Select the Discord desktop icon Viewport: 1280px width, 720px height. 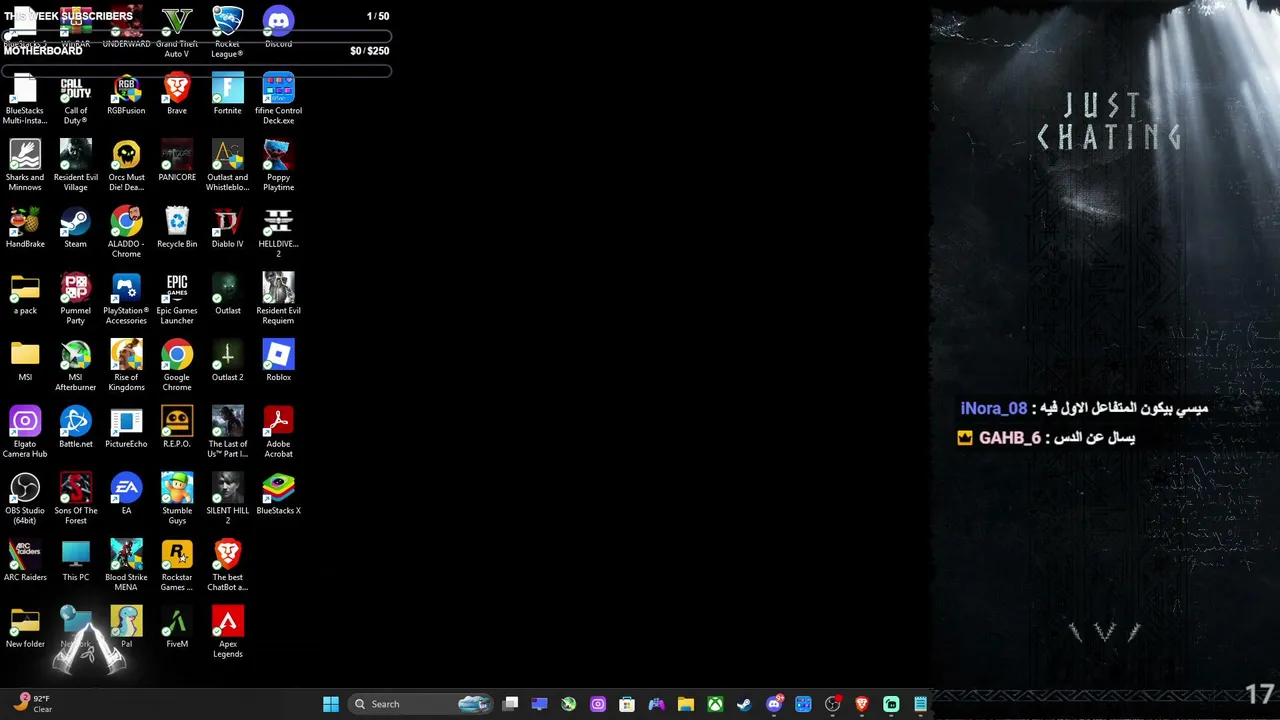pos(278,27)
